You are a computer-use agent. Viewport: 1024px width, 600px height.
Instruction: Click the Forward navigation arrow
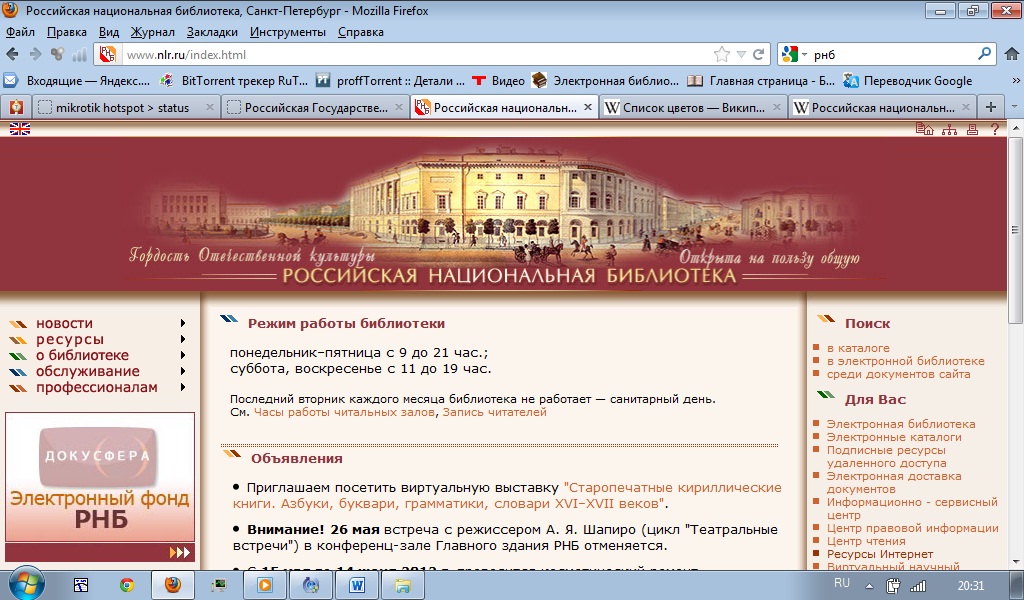pyautogui.click(x=35, y=55)
